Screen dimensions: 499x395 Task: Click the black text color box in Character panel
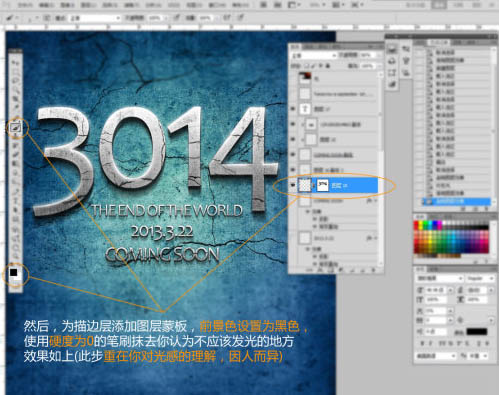[477, 331]
